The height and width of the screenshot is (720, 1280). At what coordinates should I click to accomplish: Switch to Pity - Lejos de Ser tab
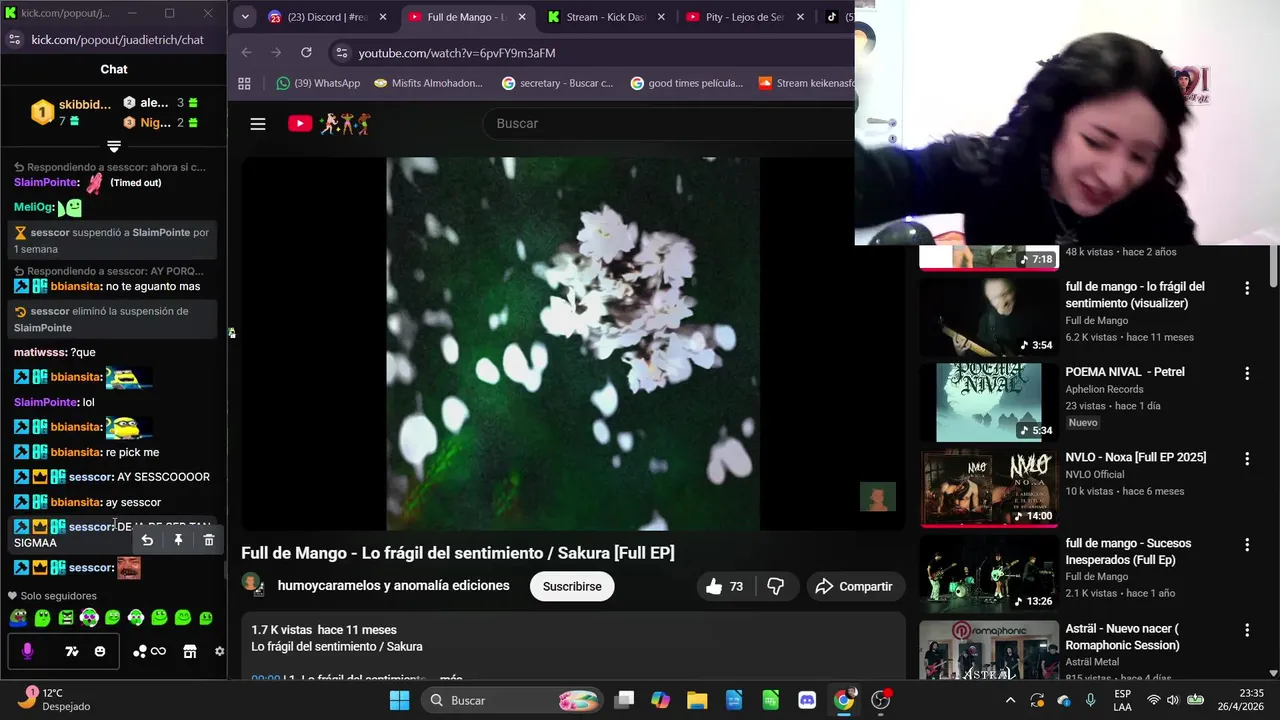(745, 17)
